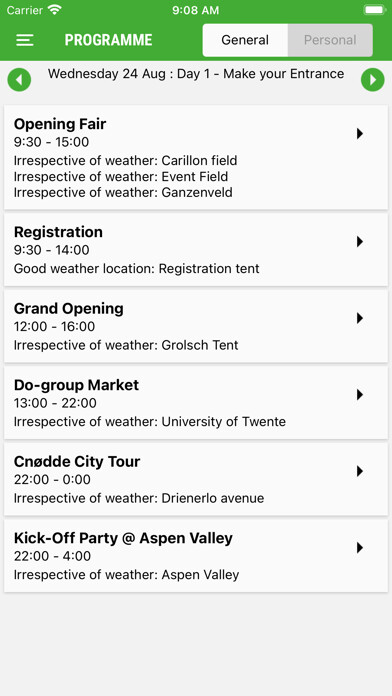
Task: Expand Registration event arrow
Action: pos(360,241)
